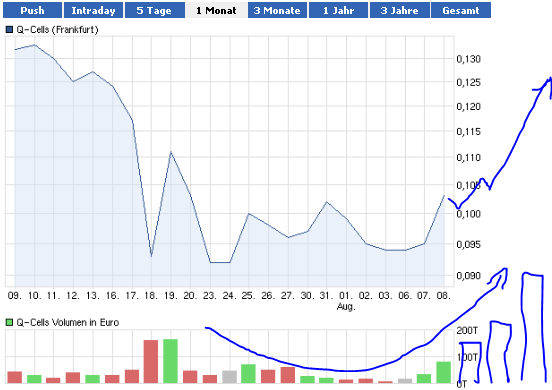552x390 pixels.
Task: Click the 0,125 price axis label
Action: pyautogui.click(x=469, y=82)
